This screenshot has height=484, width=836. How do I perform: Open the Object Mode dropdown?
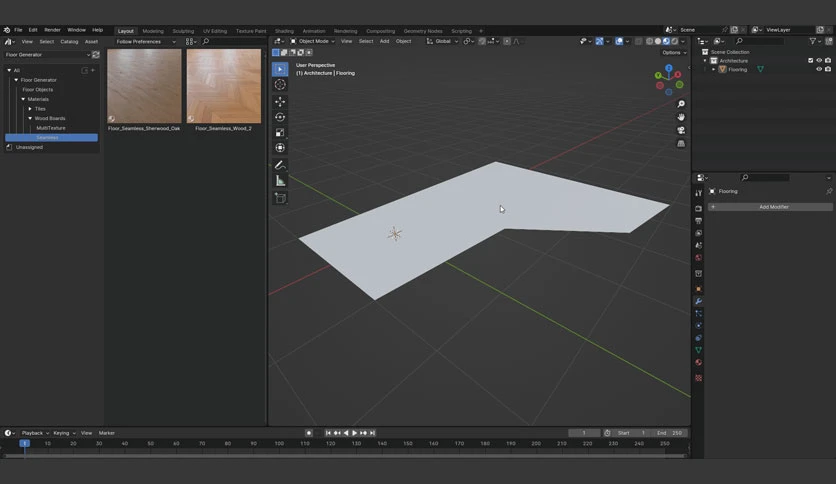[312, 41]
